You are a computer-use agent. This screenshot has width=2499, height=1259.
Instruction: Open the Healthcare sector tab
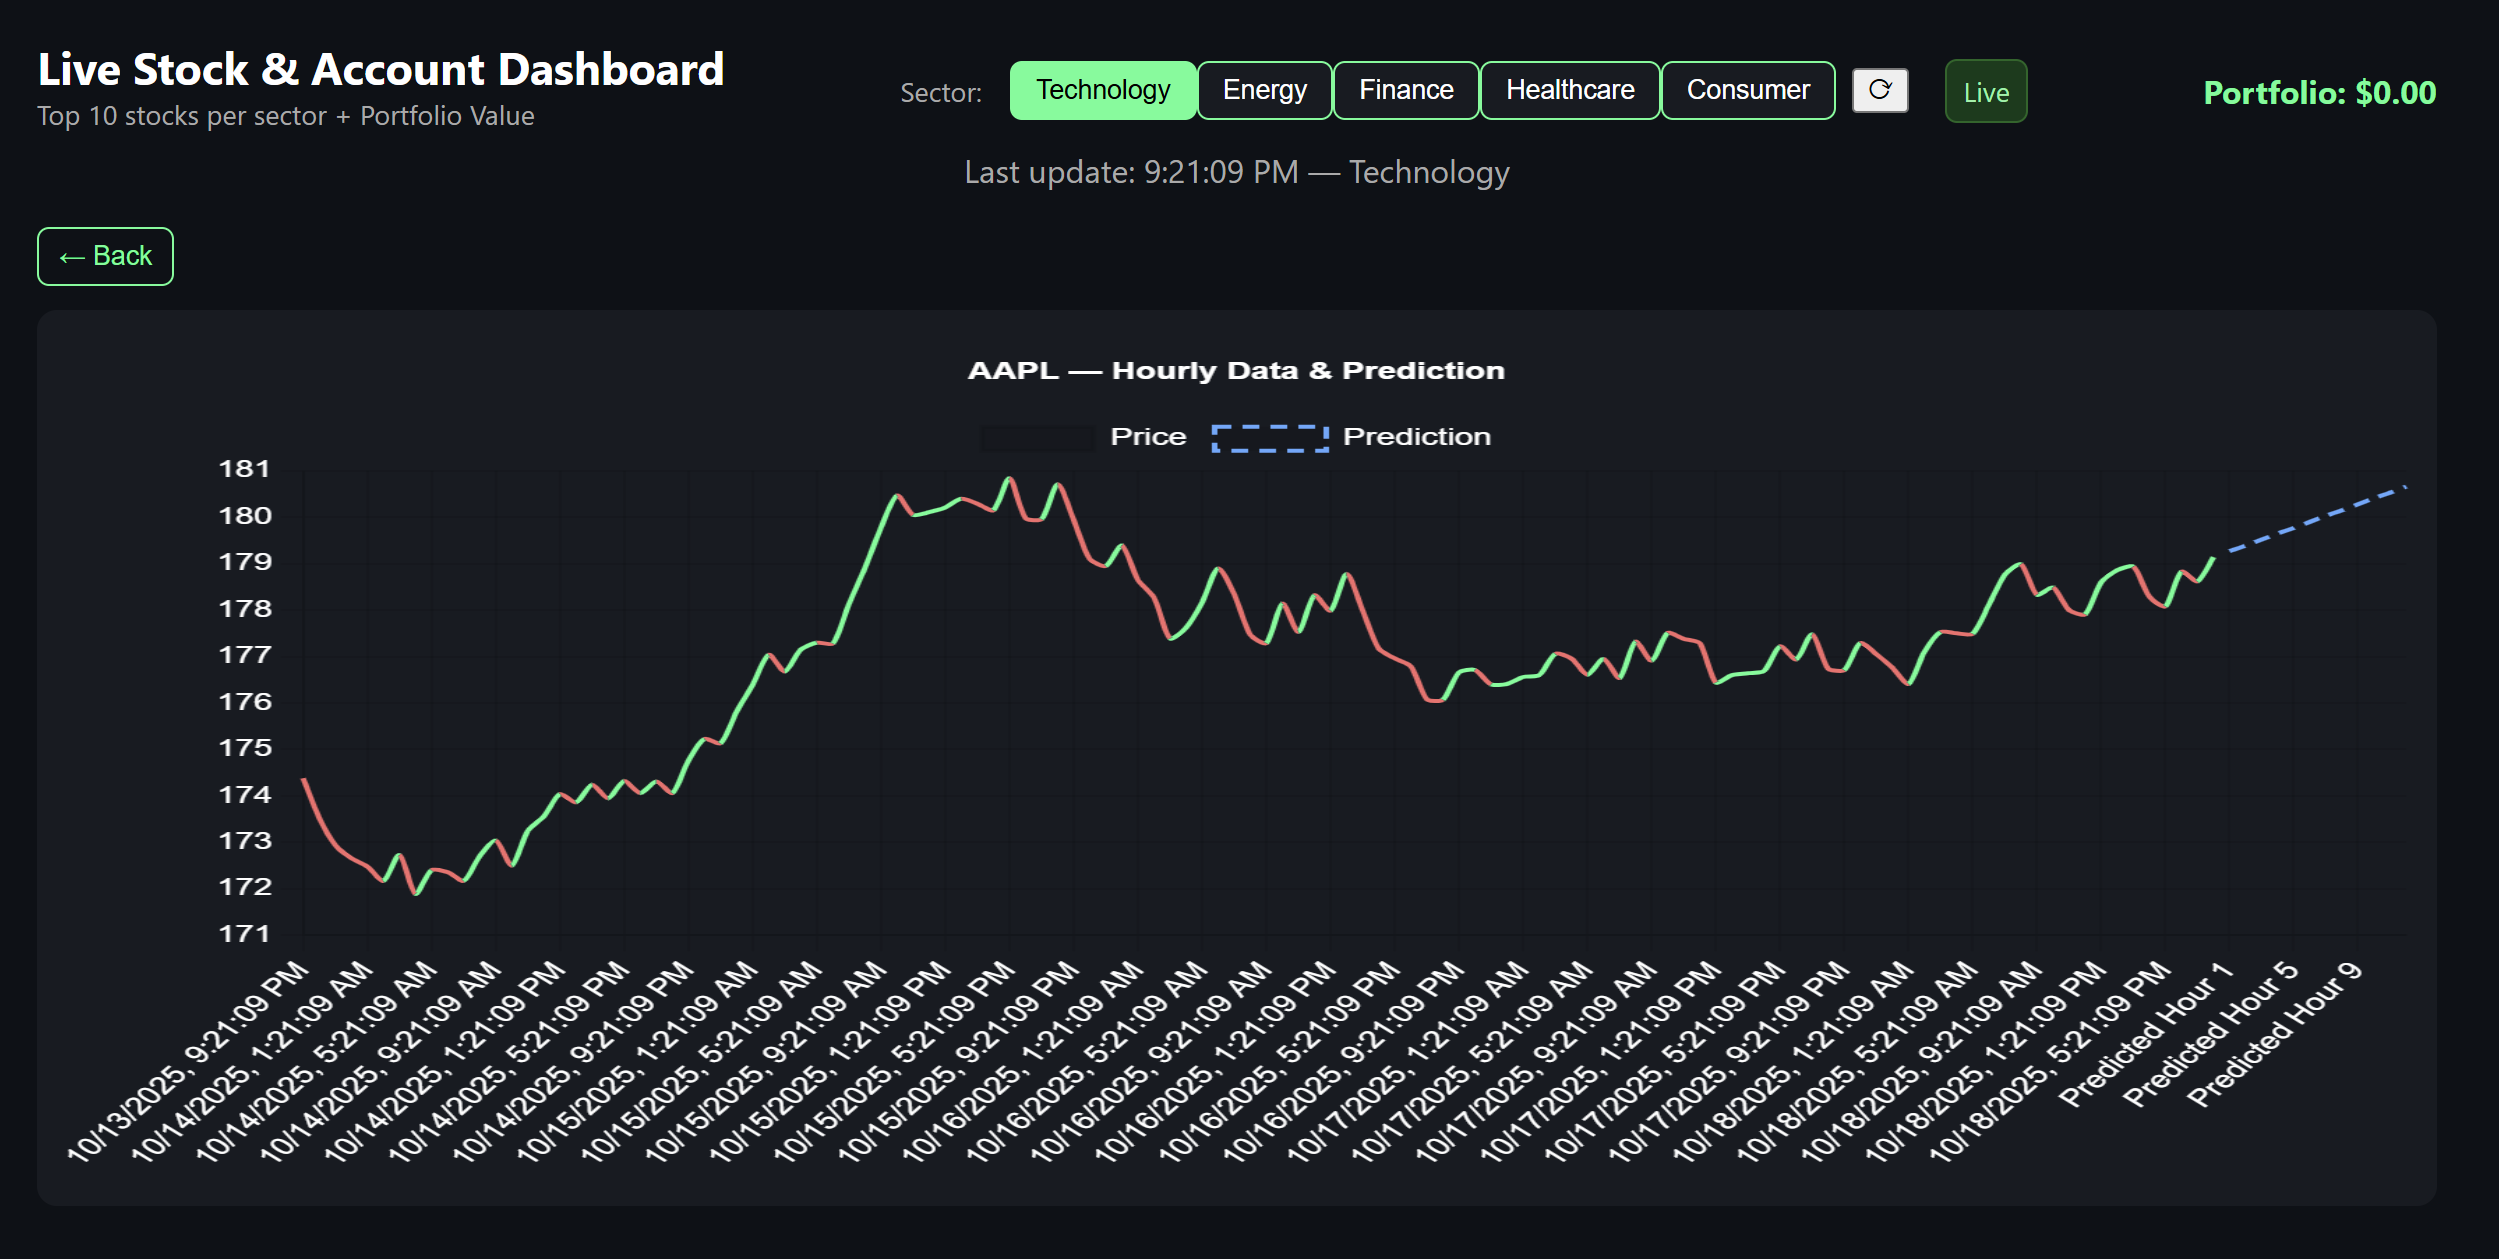(1569, 91)
